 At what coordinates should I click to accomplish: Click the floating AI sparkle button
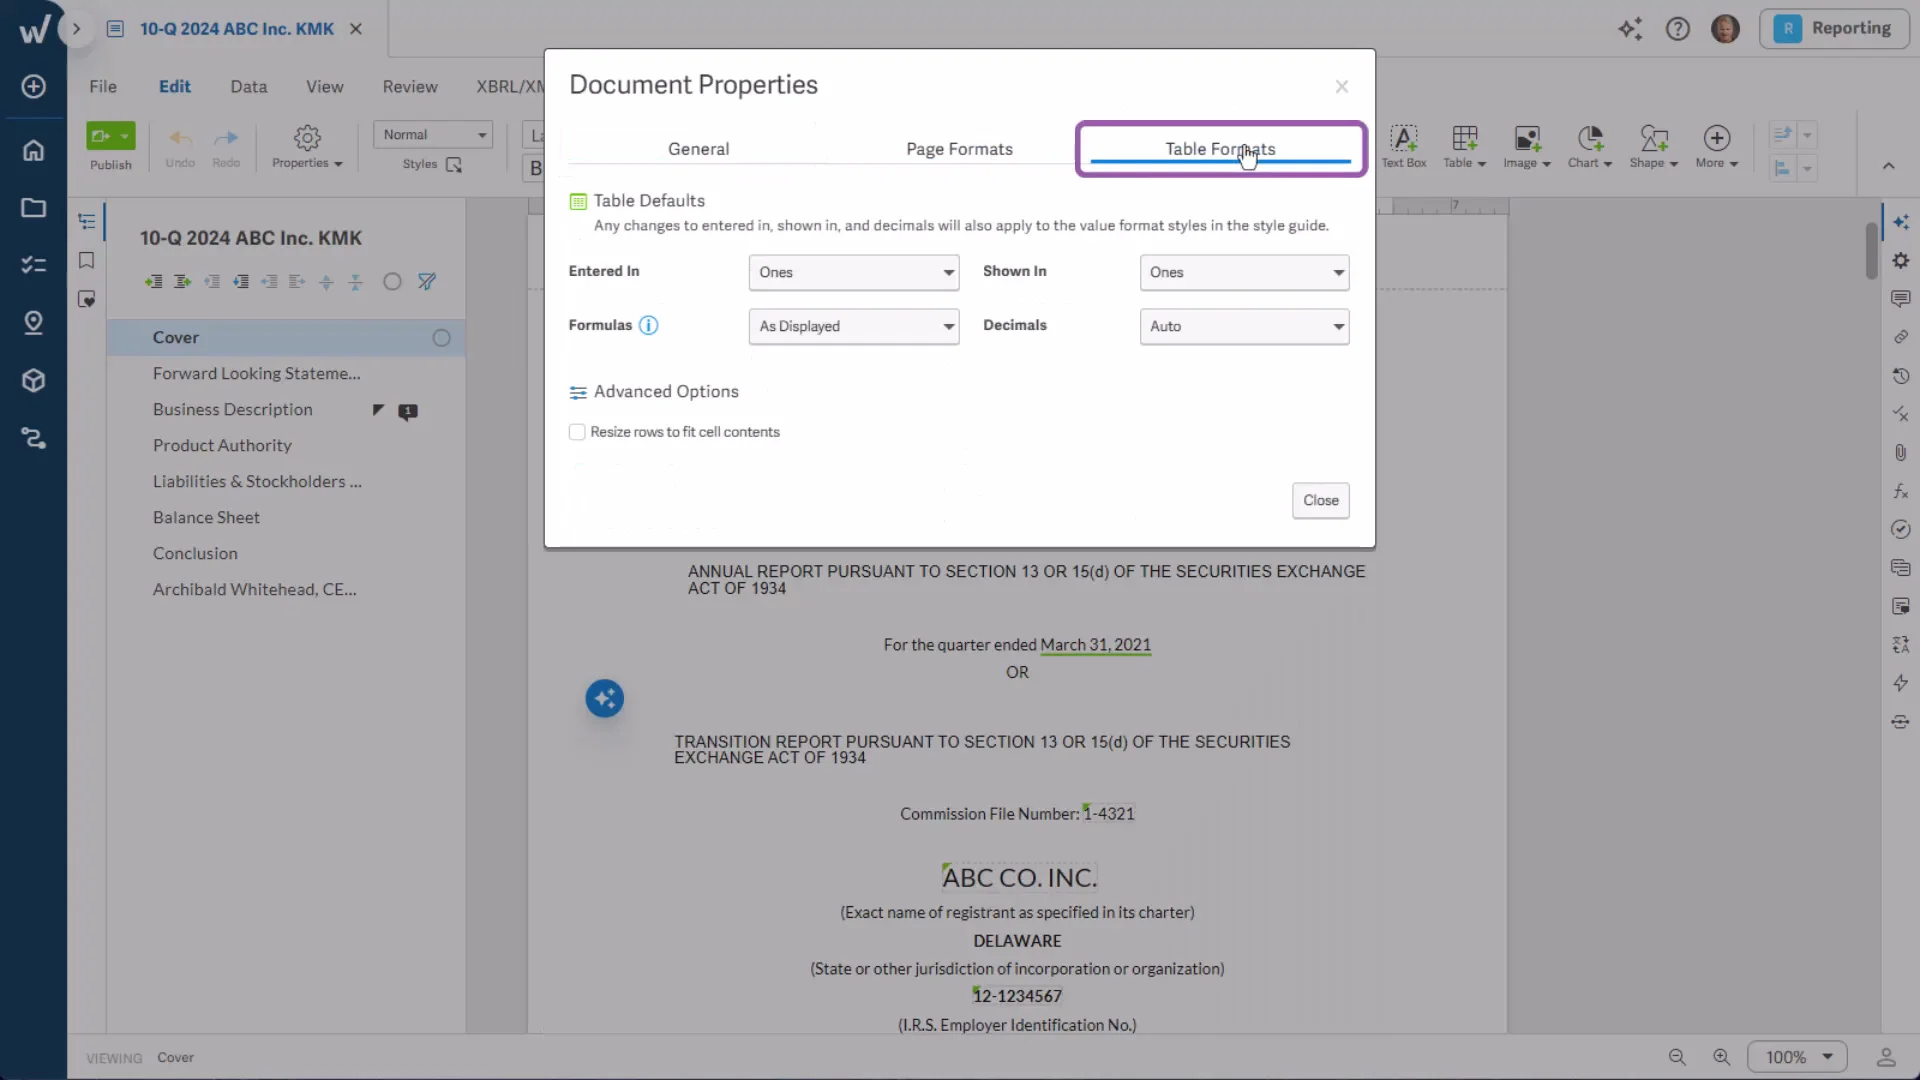click(604, 698)
